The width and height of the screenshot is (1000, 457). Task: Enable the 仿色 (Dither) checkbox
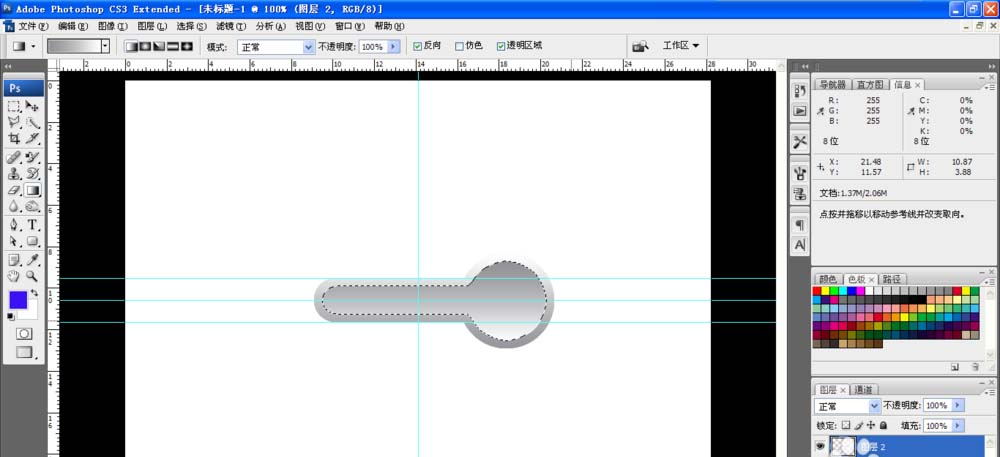click(459, 46)
